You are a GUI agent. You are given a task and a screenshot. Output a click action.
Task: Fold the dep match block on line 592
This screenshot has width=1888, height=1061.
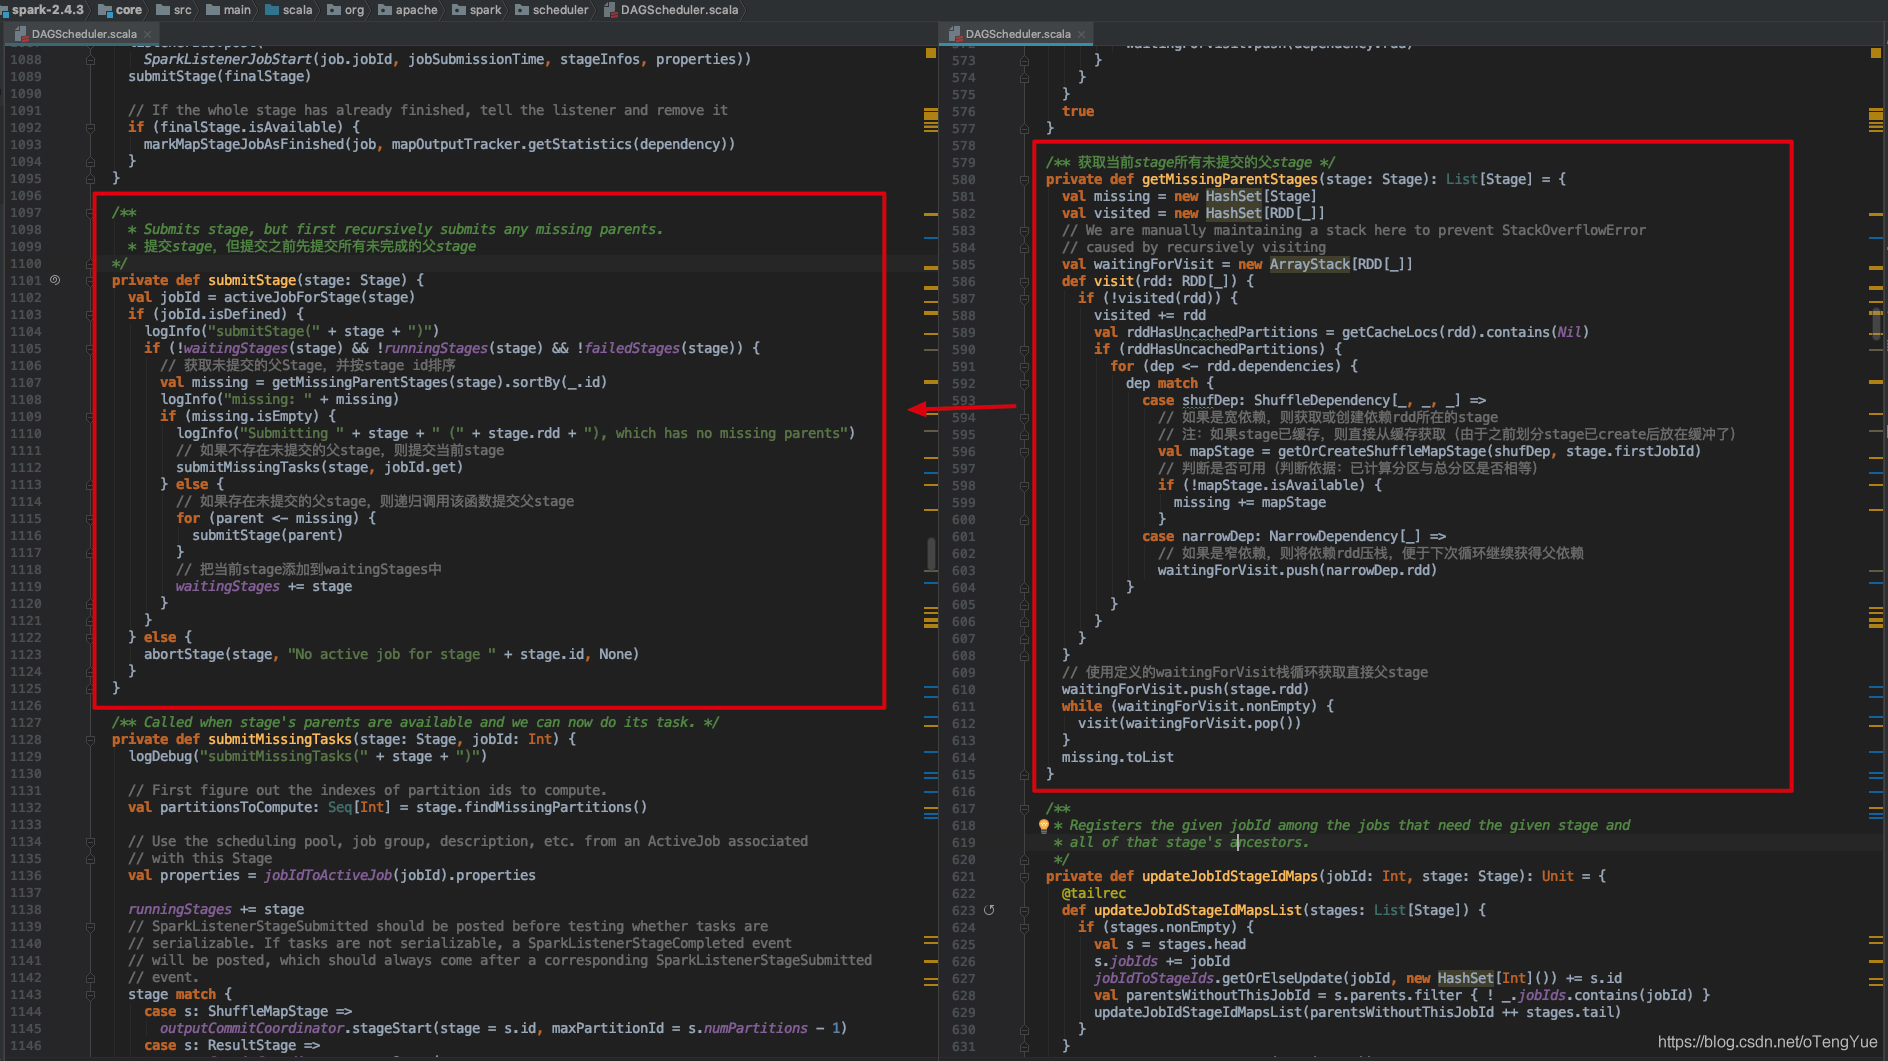(1024, 383)
